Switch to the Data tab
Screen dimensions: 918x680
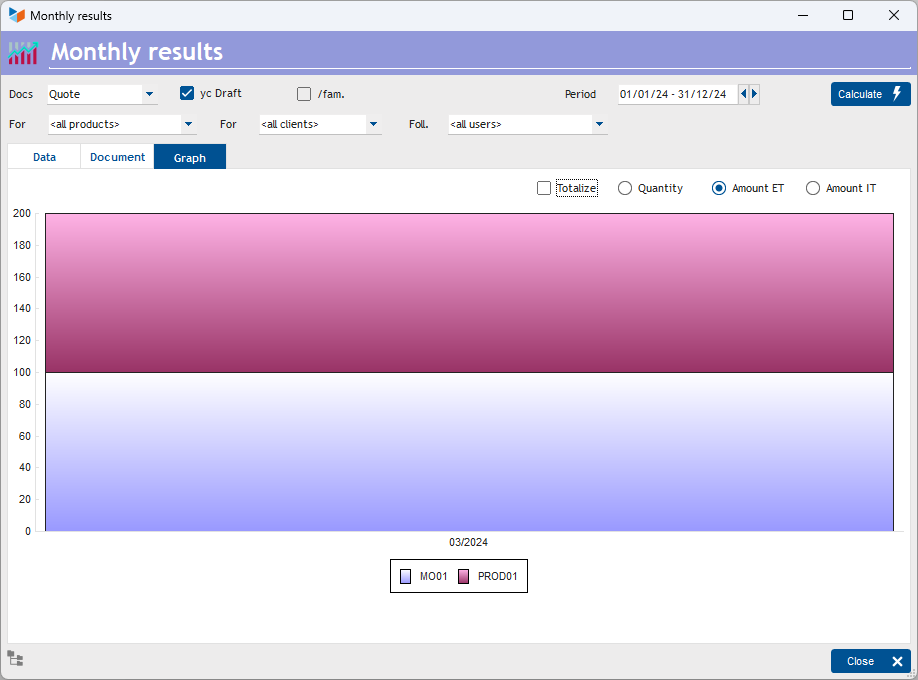44,157
